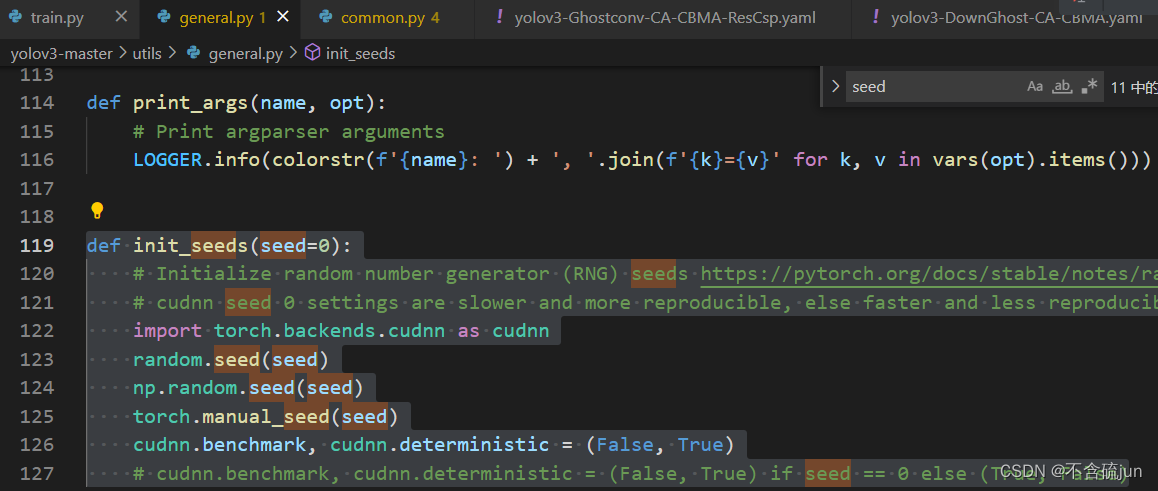
Task: Click the lightbulb code action icon
Action: click(97, 211)
